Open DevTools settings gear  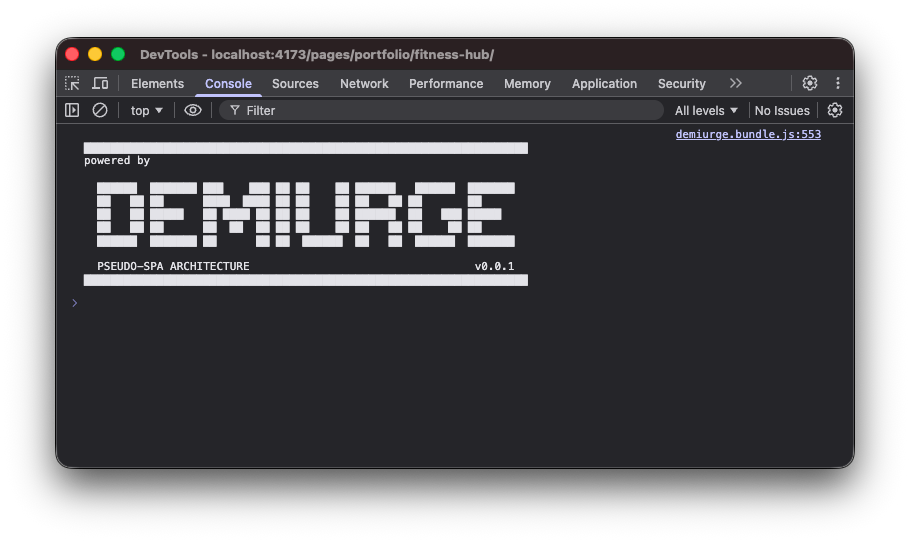(x=810, y=83)
